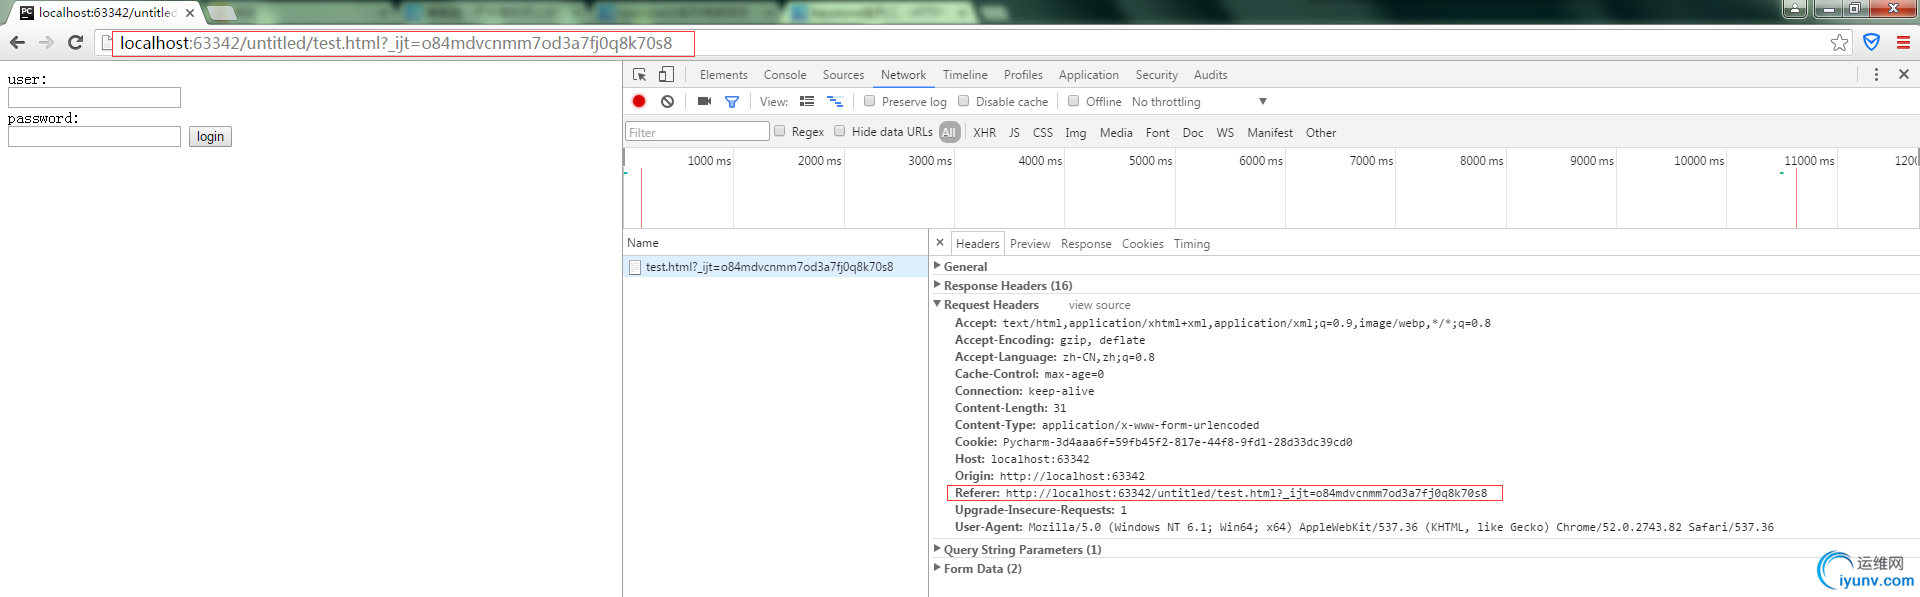Open the Console panel

click(x=785, y=75)
